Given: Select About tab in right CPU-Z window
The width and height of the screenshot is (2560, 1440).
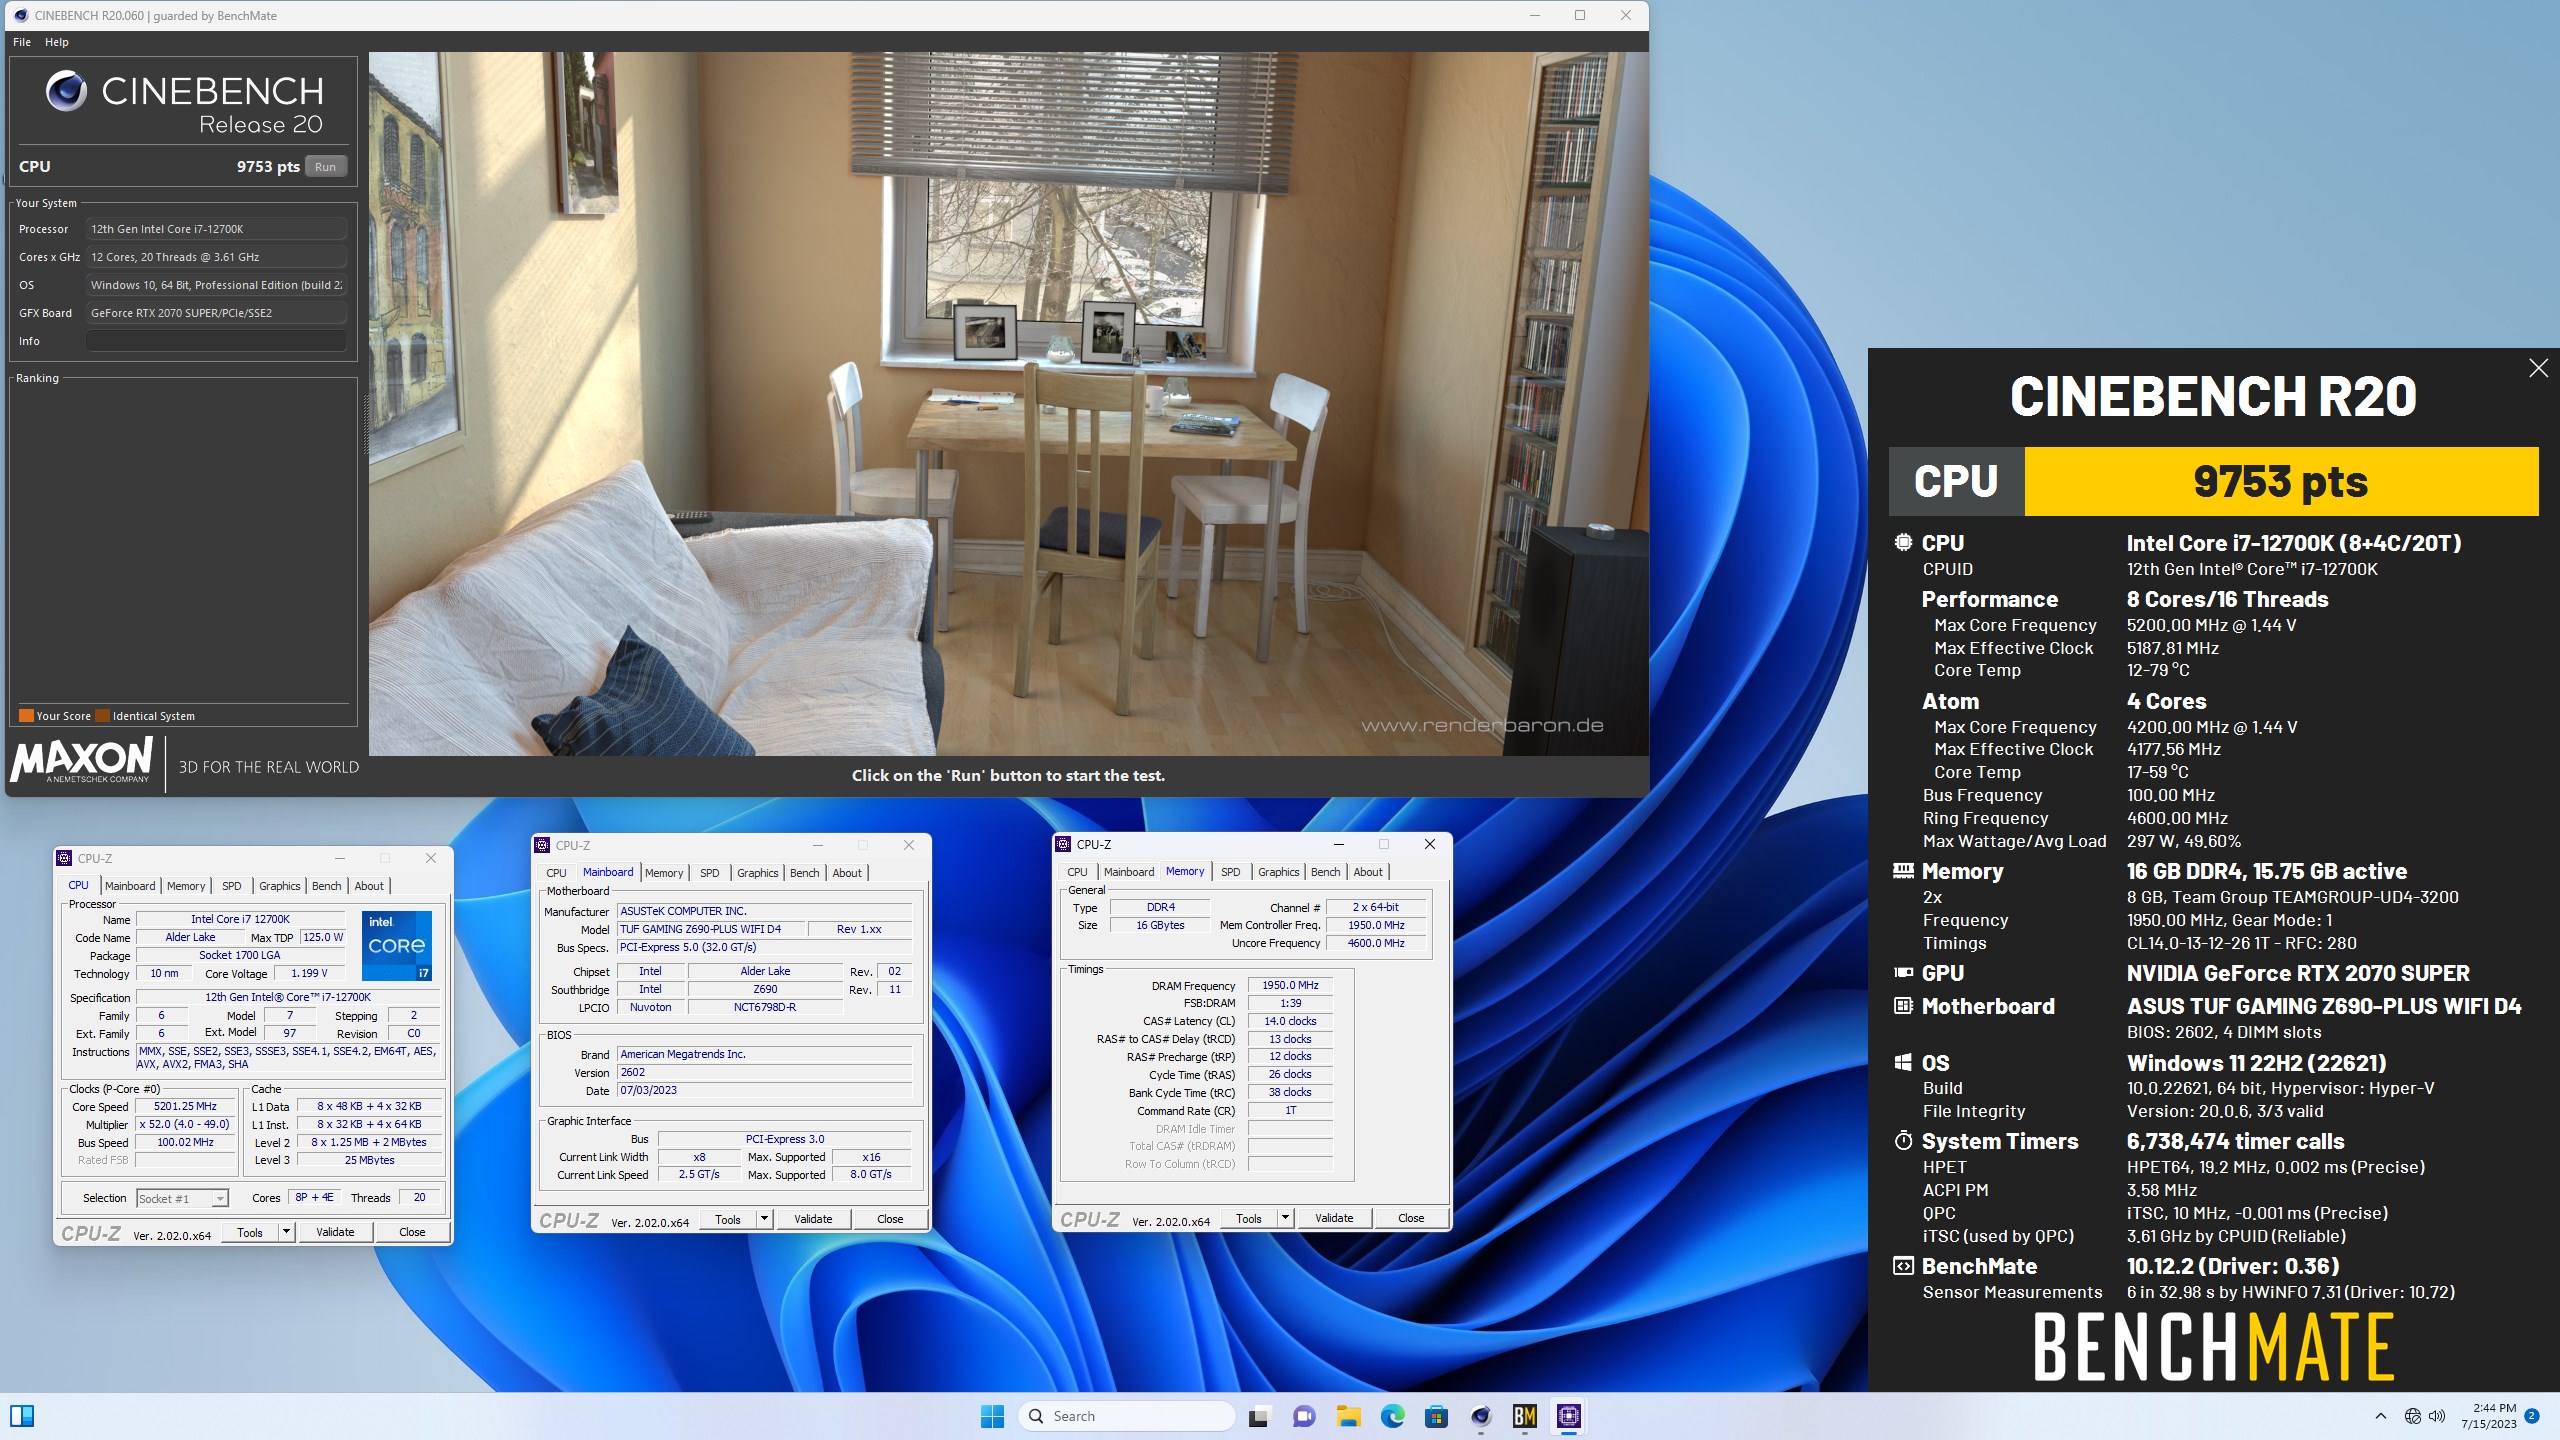Looking at the screenshot, I should point(1368,872).
